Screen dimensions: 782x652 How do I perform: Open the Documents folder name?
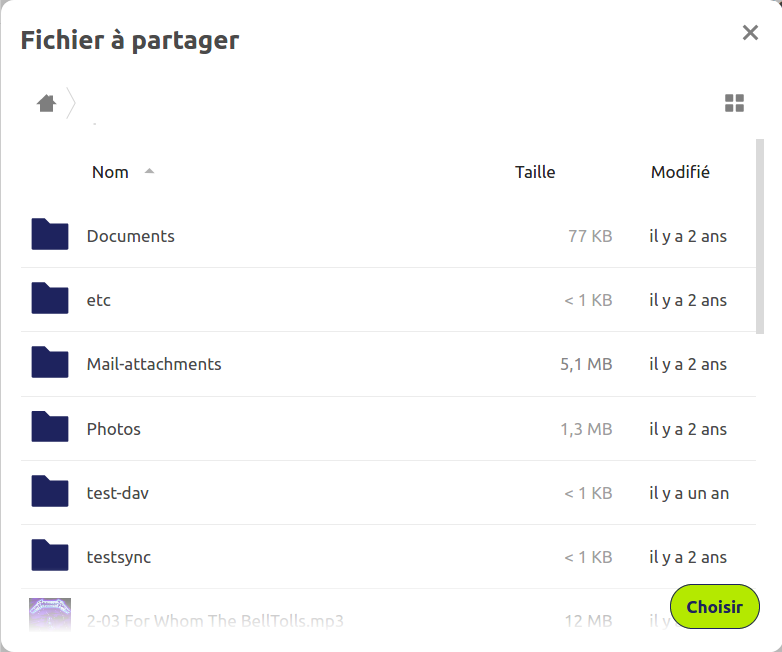coord(131,236)
